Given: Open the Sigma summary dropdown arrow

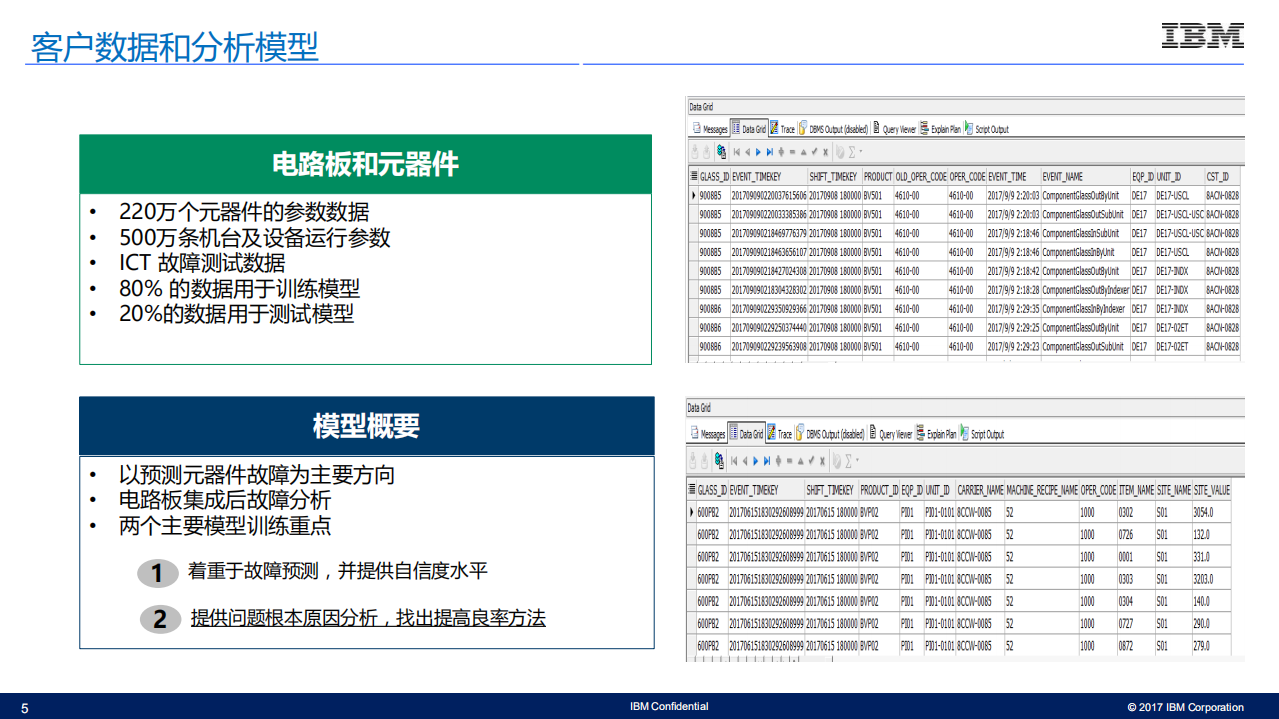Looking at the screenshot, I should 861,152.
